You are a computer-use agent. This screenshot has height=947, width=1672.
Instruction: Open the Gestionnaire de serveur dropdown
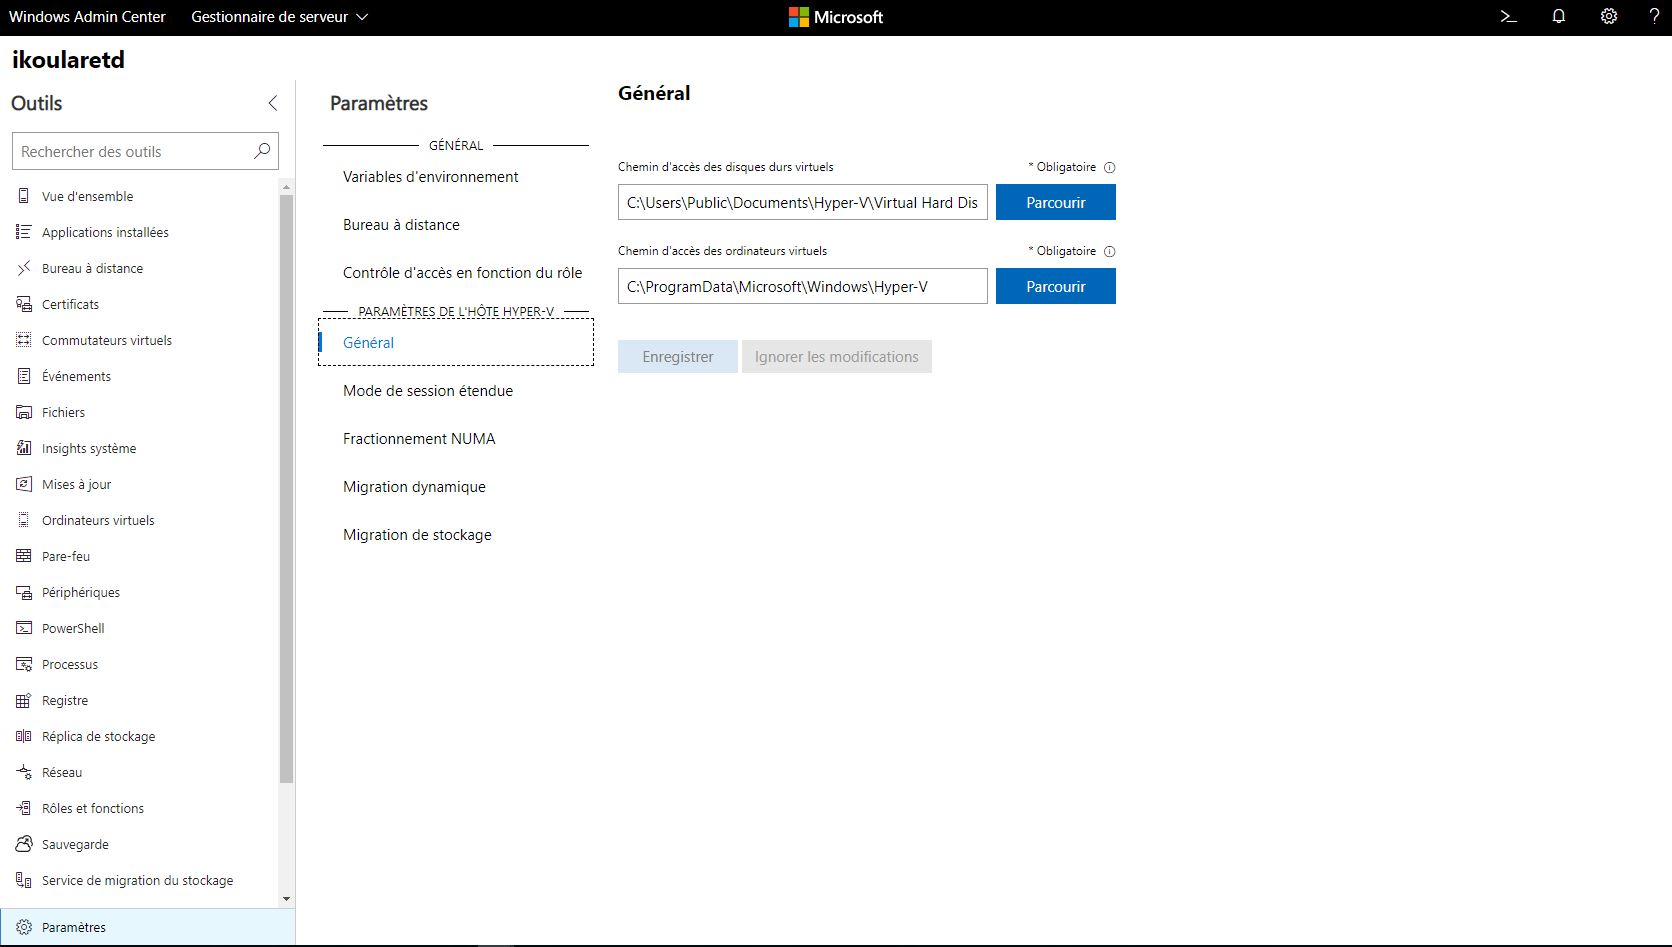(x=280, y=17)
